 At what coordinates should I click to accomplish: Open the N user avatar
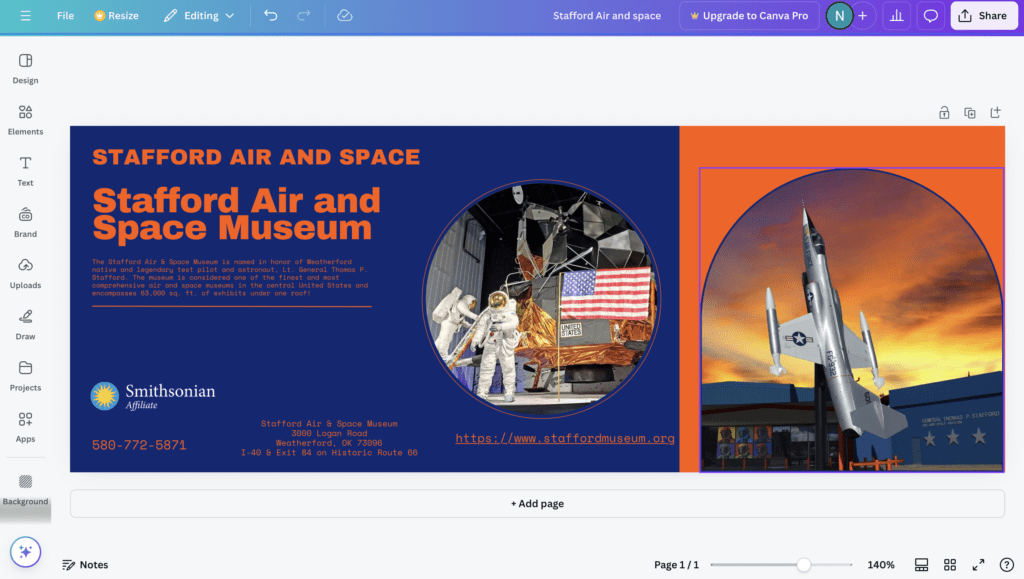(839, 16)
